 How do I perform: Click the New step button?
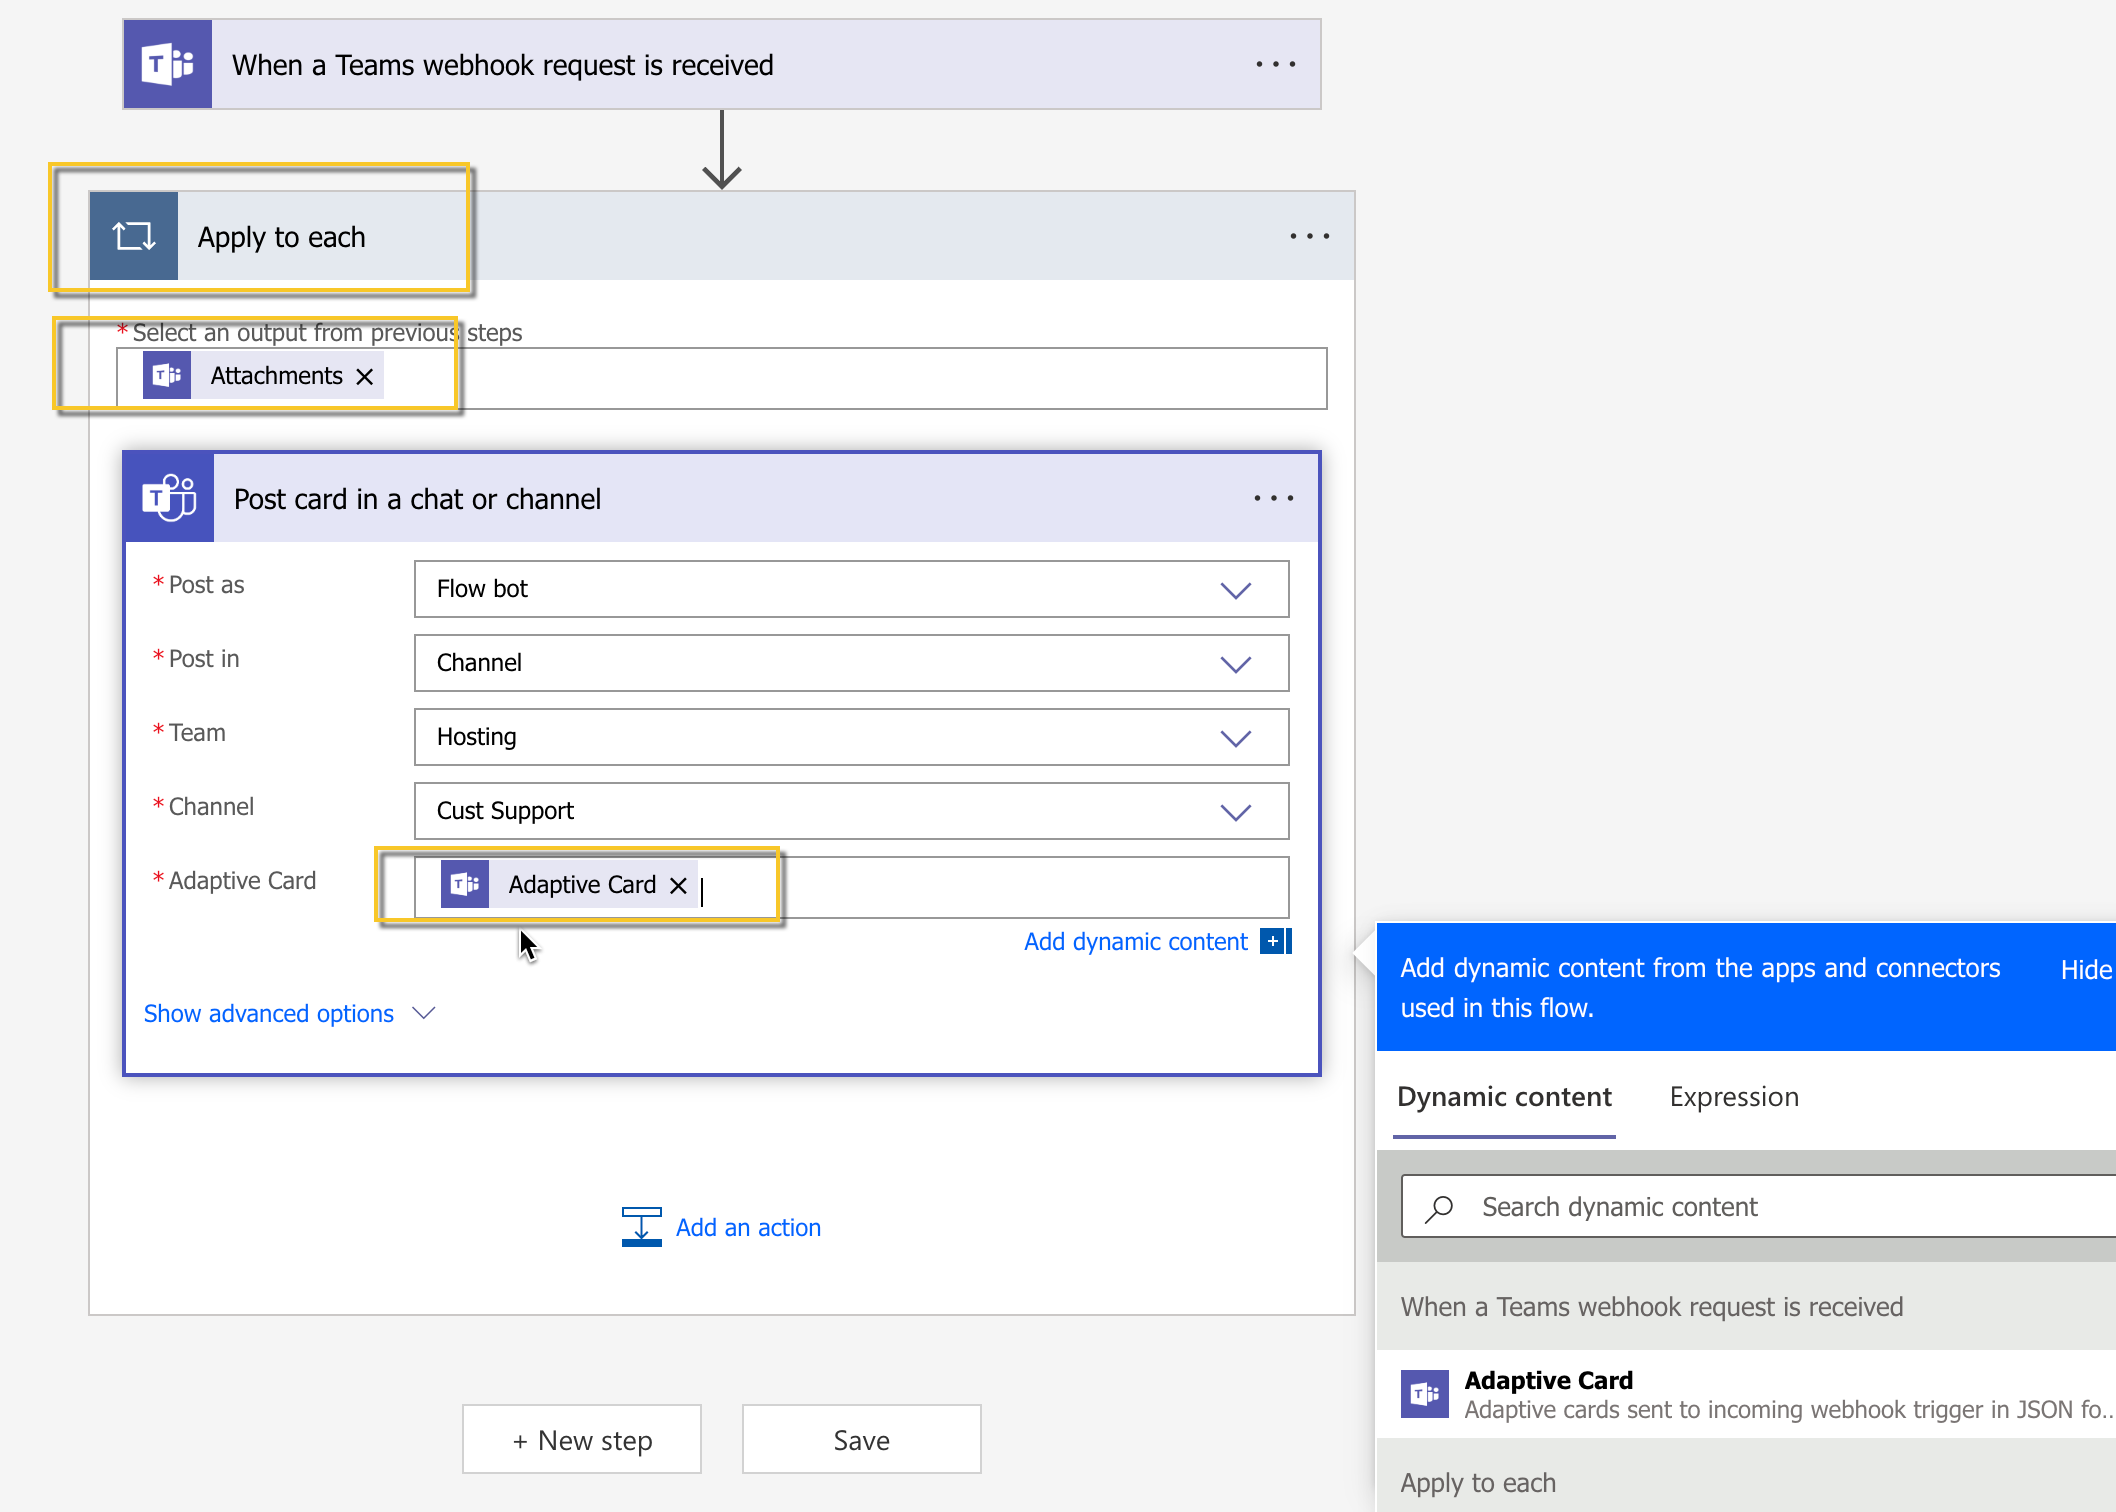pyautogui.click(x=581, y=1440)
